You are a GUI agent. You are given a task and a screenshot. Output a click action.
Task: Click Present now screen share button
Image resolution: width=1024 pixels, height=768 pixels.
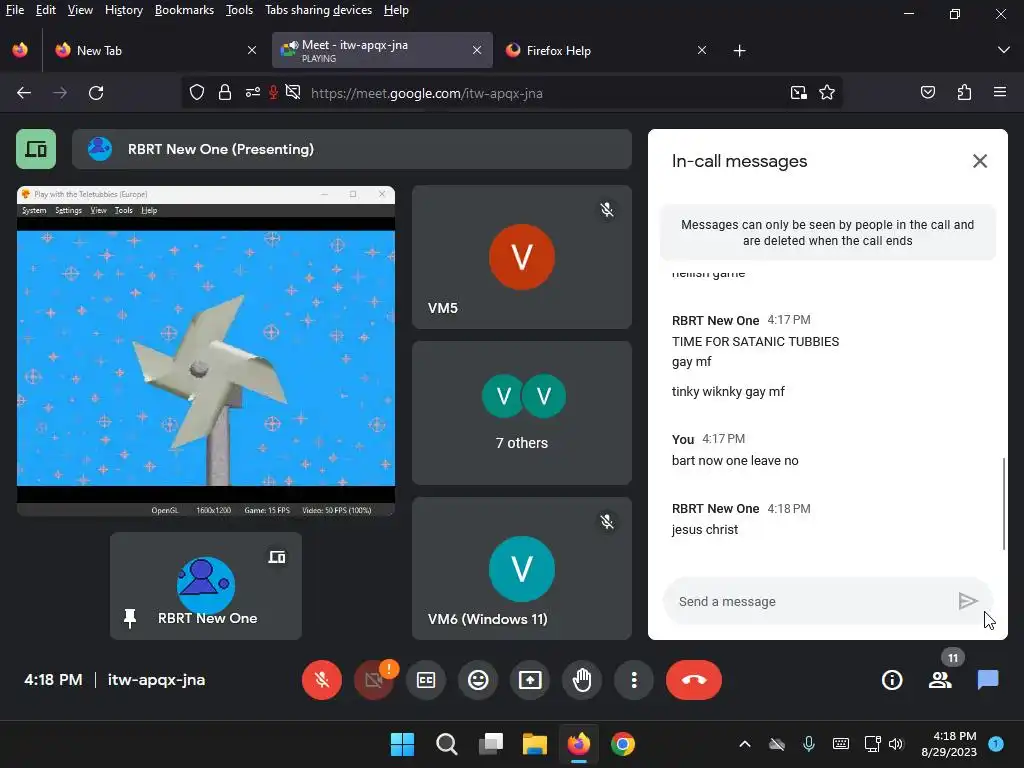coord(530,680)
